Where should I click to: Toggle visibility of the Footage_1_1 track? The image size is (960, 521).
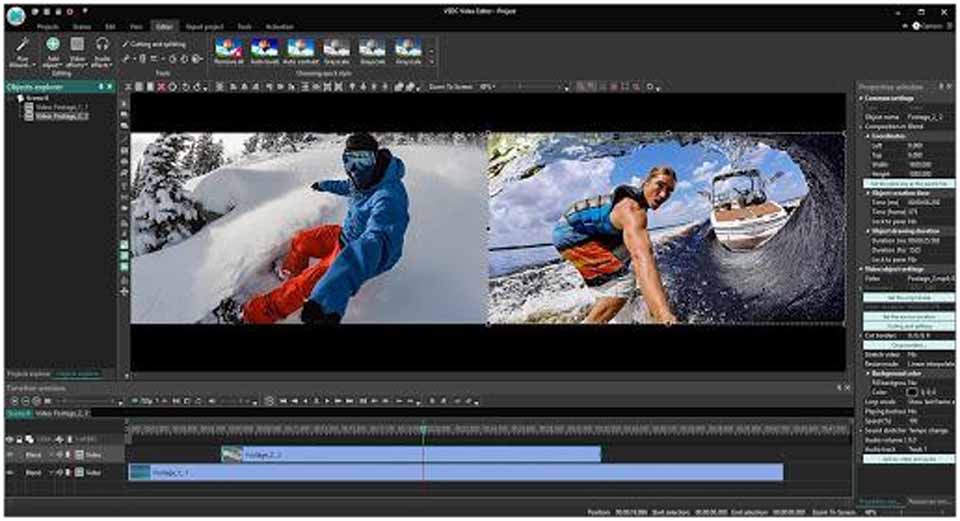tap(11, 471)
